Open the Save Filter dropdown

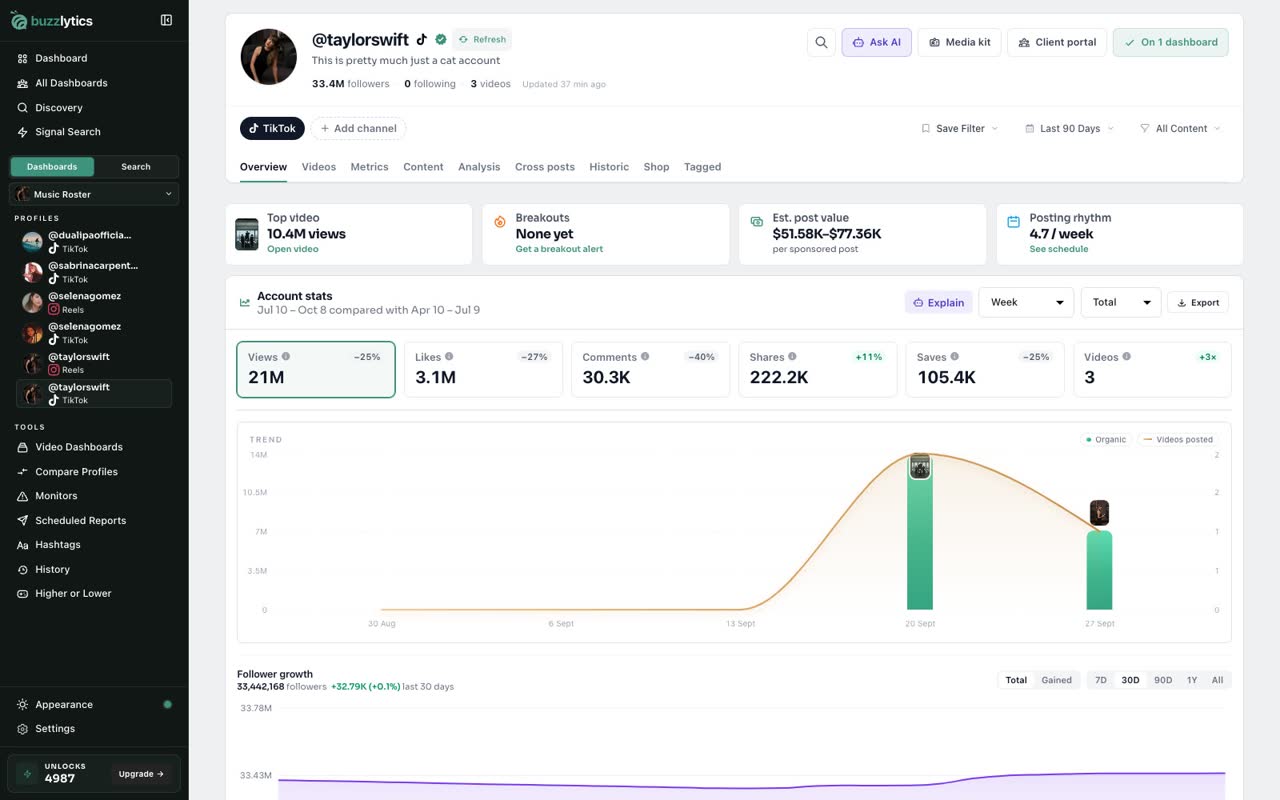click(960, 129)
